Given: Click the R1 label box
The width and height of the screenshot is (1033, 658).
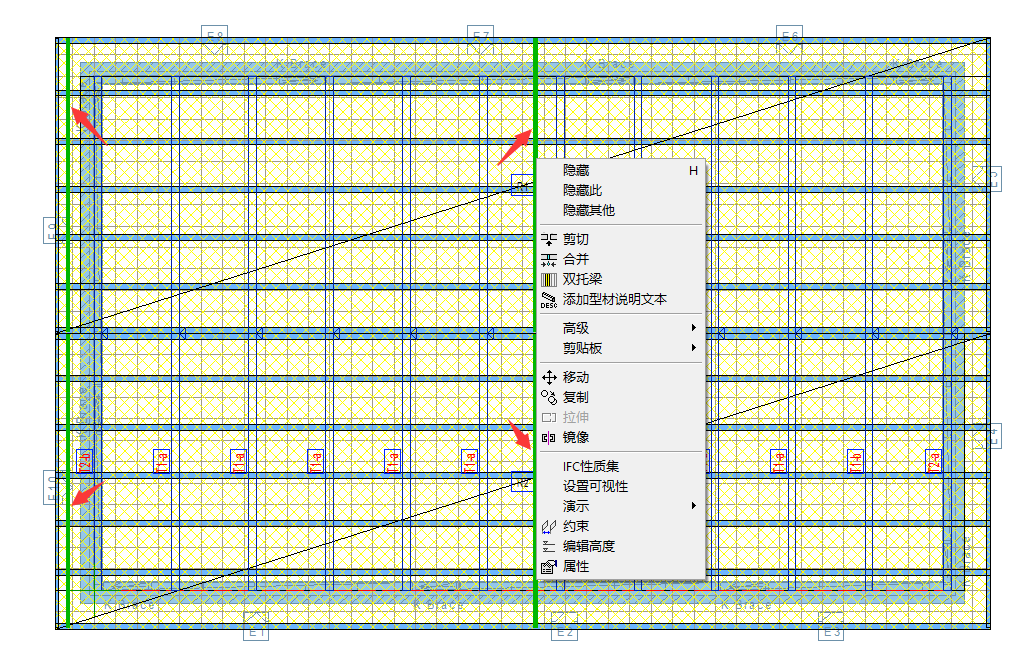Looking at the screenshot, I should click(522, 185).
